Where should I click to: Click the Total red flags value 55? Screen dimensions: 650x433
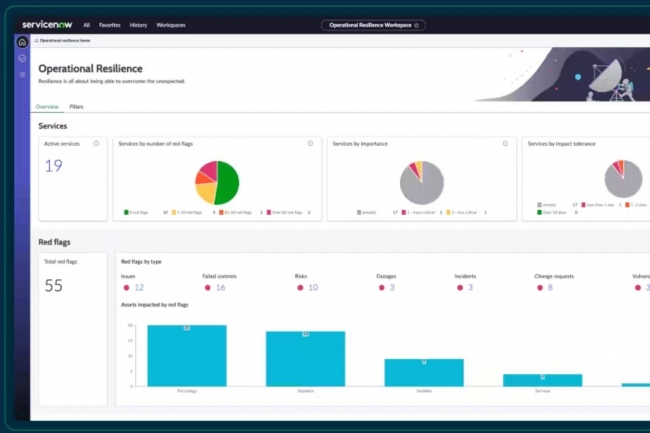pyautogui.click(x=54, y=285)
